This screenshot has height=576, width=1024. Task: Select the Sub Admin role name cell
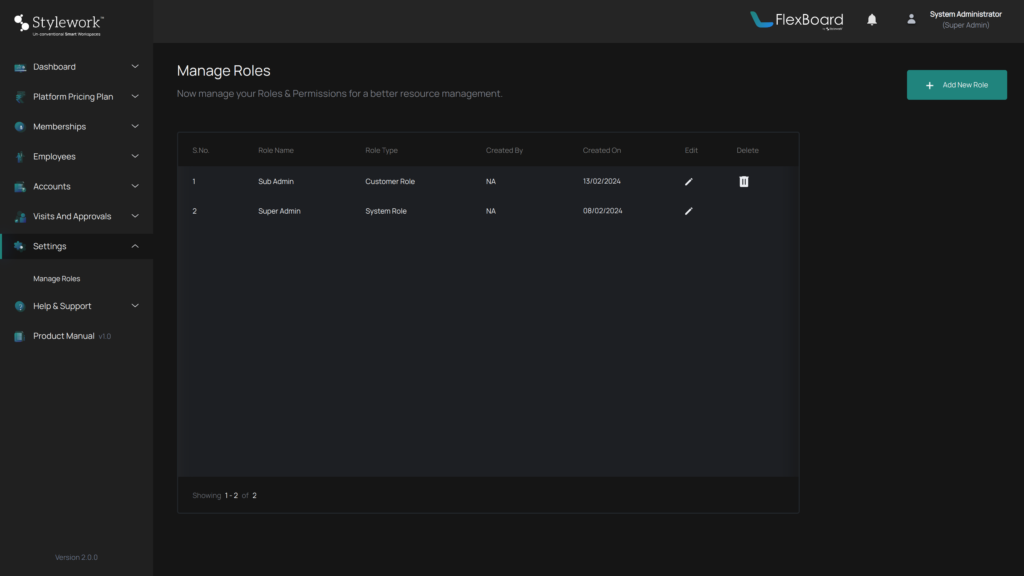[x=276, y=182]
